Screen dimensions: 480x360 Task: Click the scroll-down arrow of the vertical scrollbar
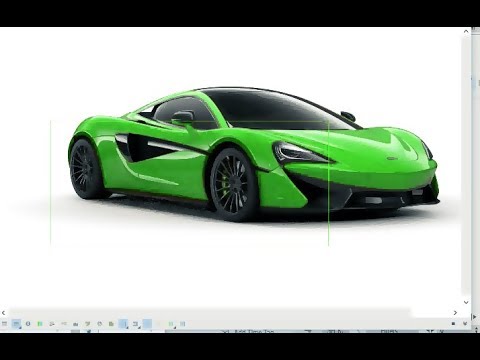pos(466,302)
